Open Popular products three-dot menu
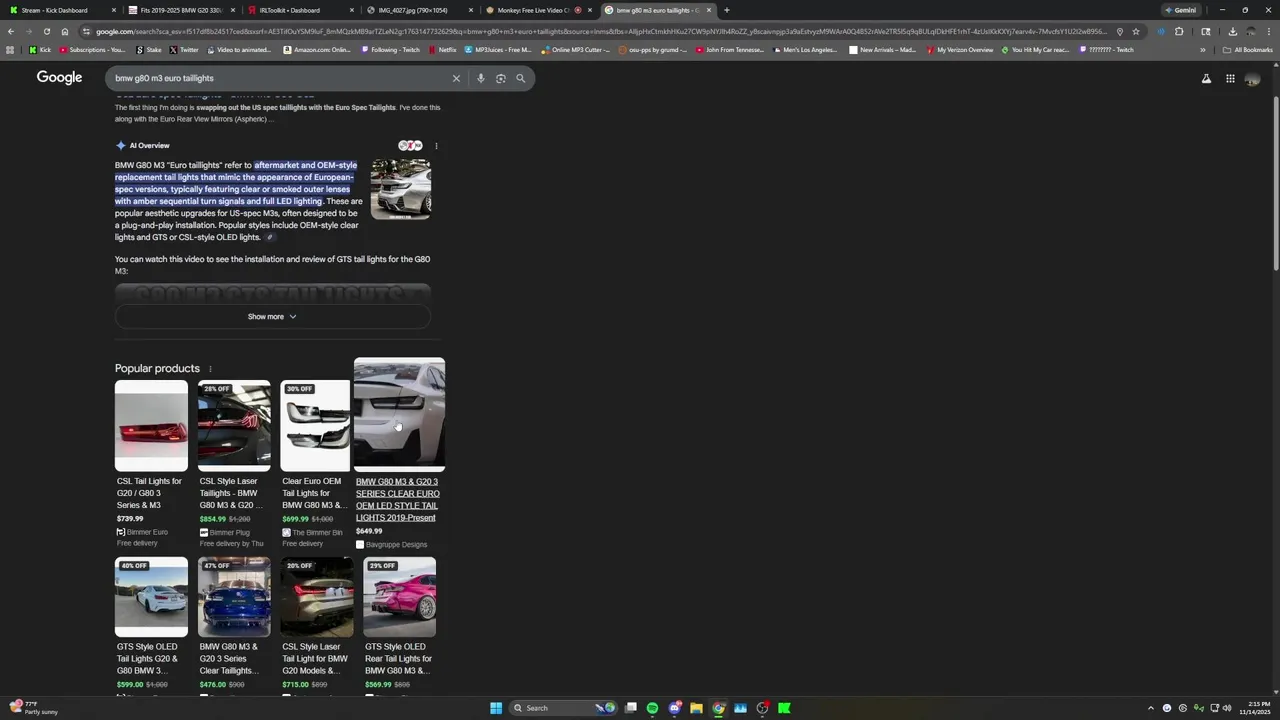 210,369
